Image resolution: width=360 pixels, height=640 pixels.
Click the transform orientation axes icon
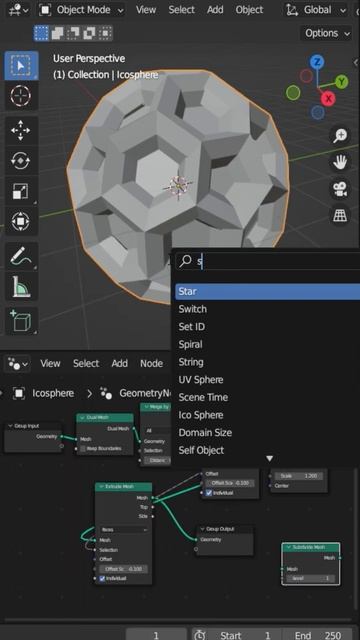[x=291, y=10]
